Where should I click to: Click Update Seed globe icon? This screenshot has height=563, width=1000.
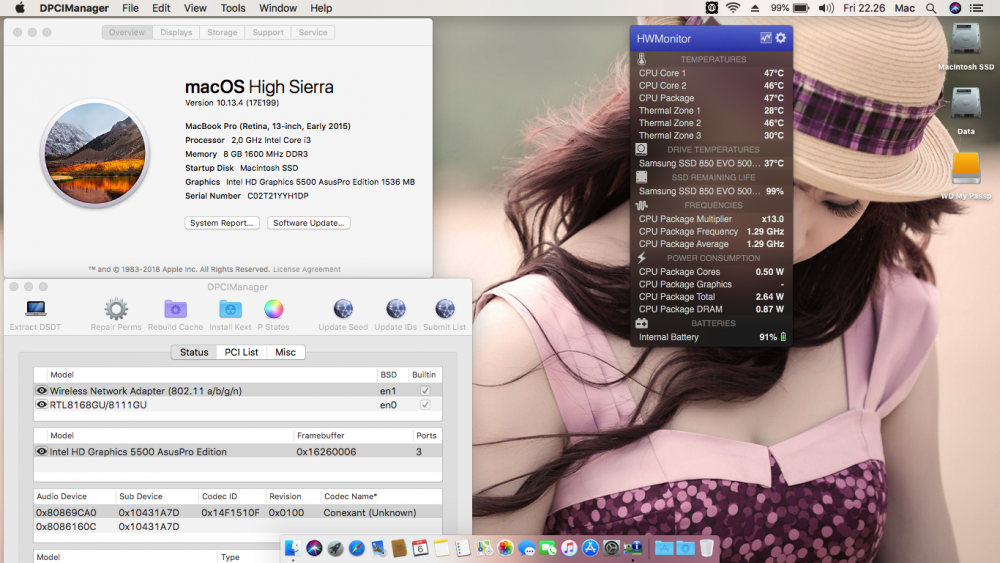343,309
